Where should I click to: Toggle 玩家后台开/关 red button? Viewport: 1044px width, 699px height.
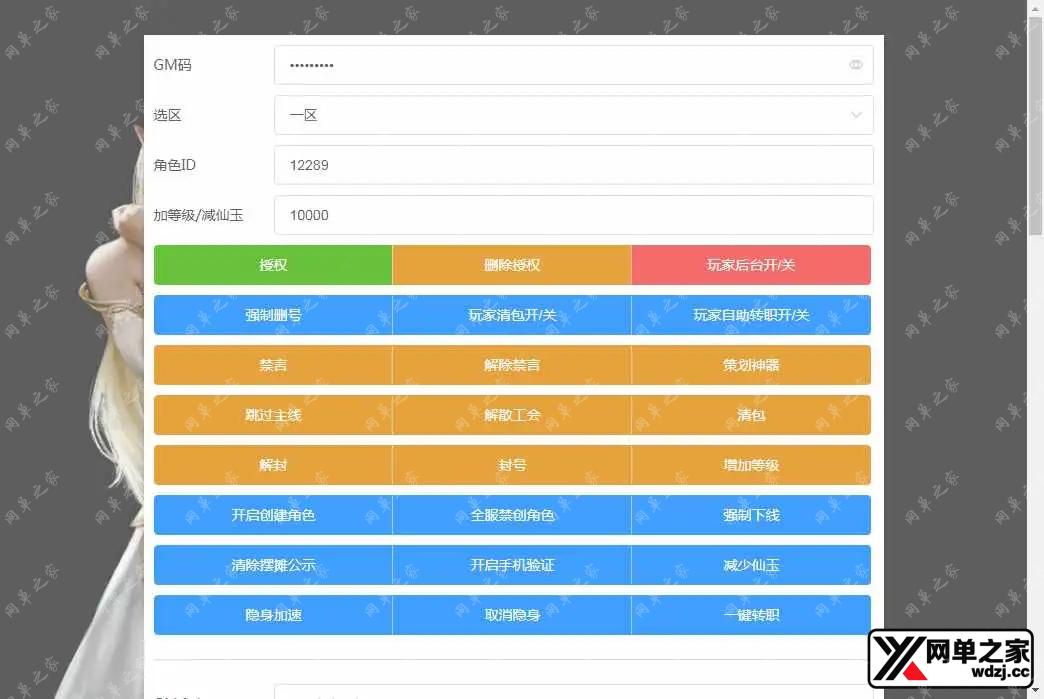(751, 265)
